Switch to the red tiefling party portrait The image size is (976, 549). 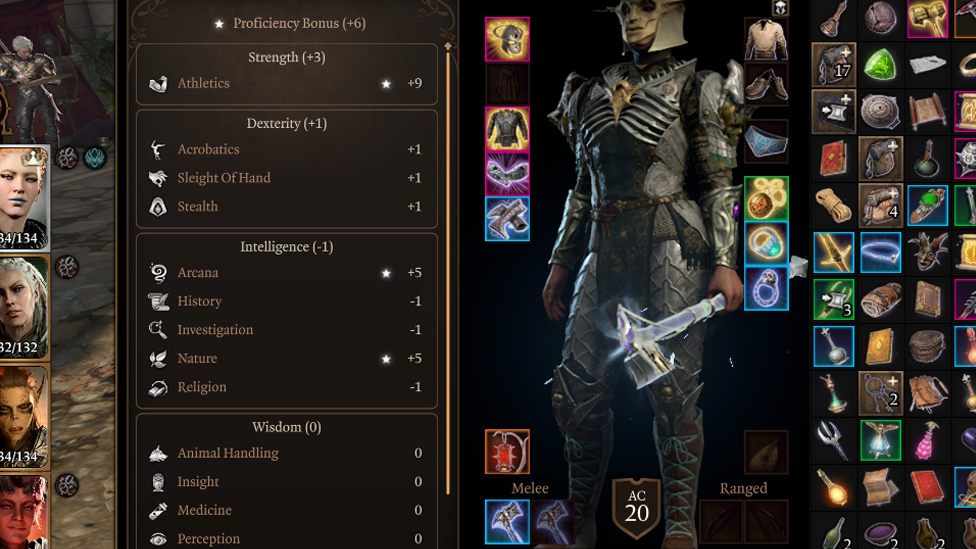pyautogui.click(x=24, y=512)
